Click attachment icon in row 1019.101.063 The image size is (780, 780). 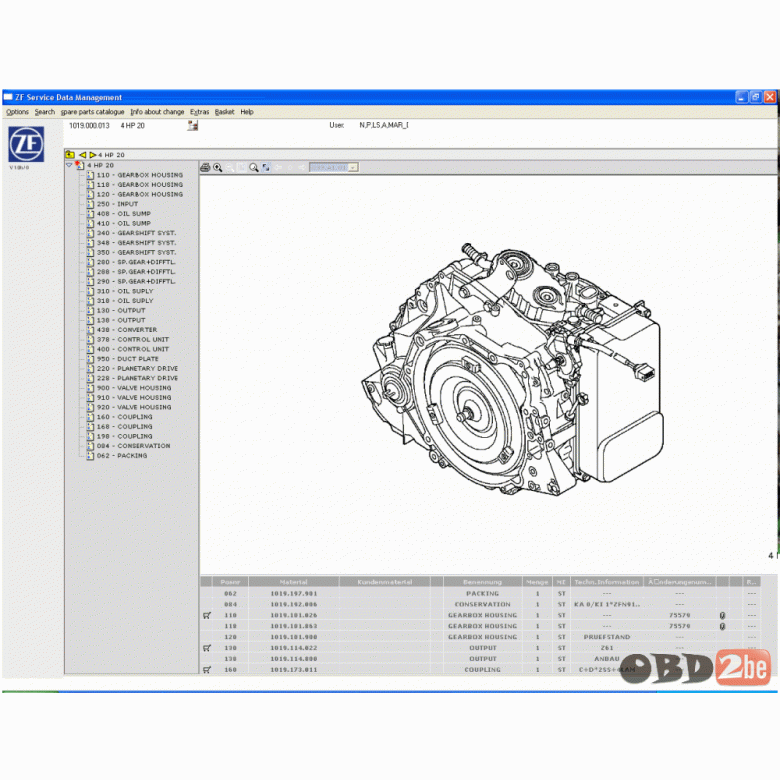(x=722, y=626)
